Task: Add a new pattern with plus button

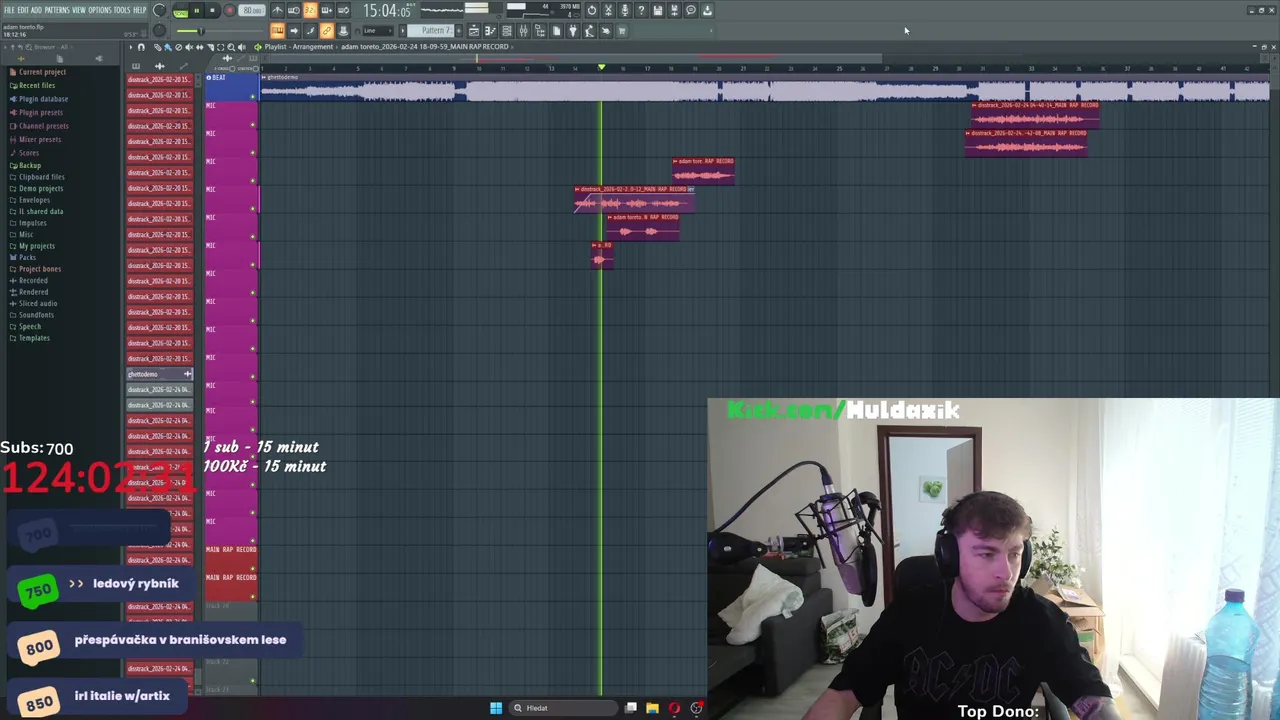Action: 459,31
